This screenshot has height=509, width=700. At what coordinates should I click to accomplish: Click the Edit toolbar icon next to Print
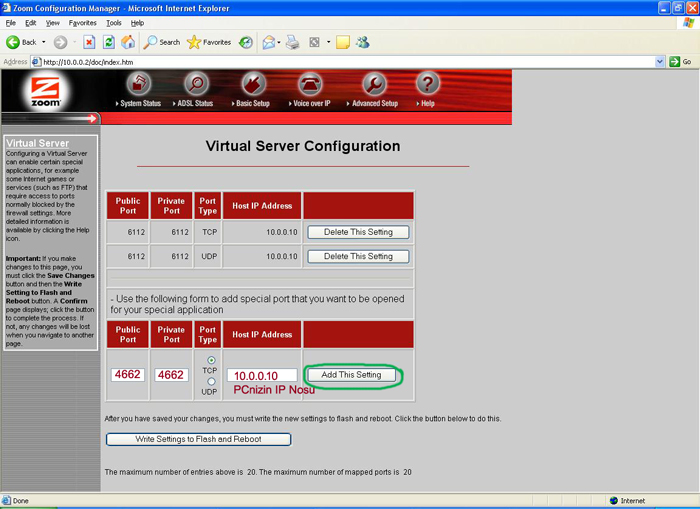click(315, 42)
